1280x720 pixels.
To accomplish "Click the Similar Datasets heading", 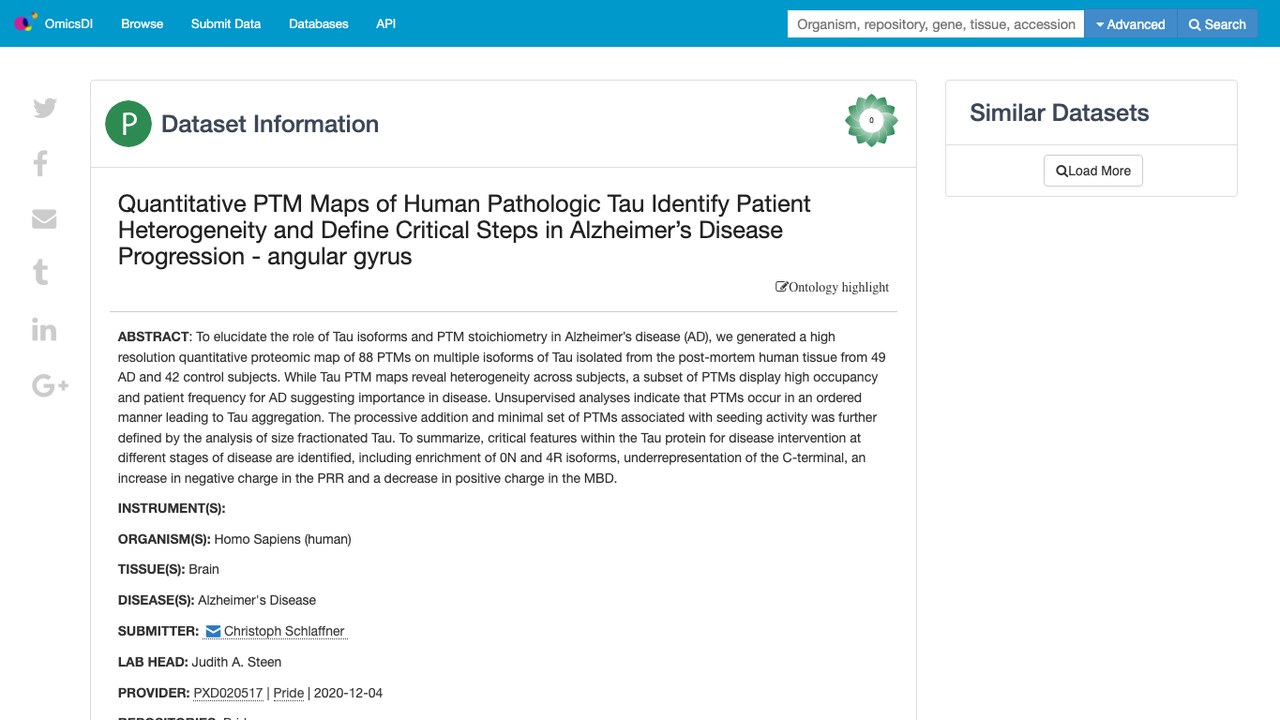I will point(1059,113).
